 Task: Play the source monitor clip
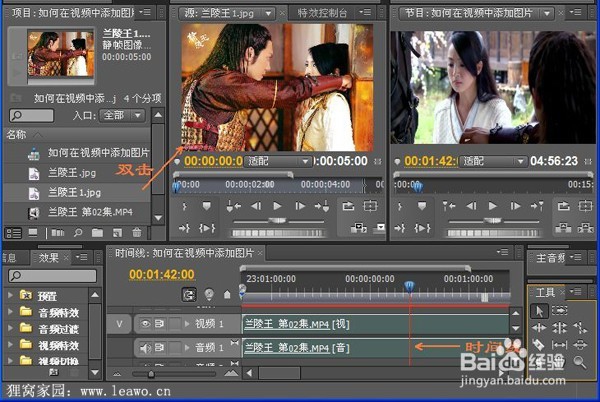pyautogui.click(x=277, y=207)
